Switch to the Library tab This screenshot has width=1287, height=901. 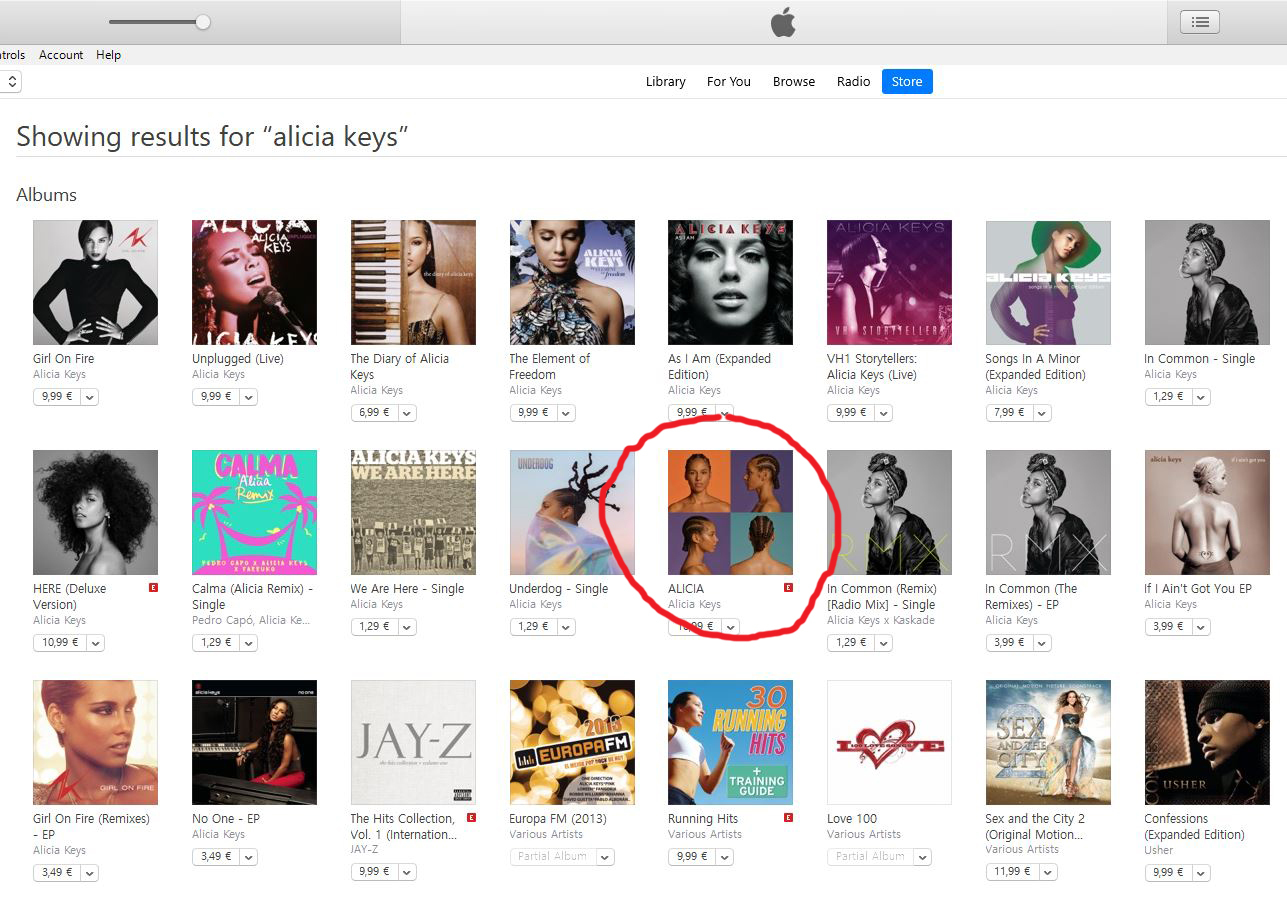pos(666,82)
